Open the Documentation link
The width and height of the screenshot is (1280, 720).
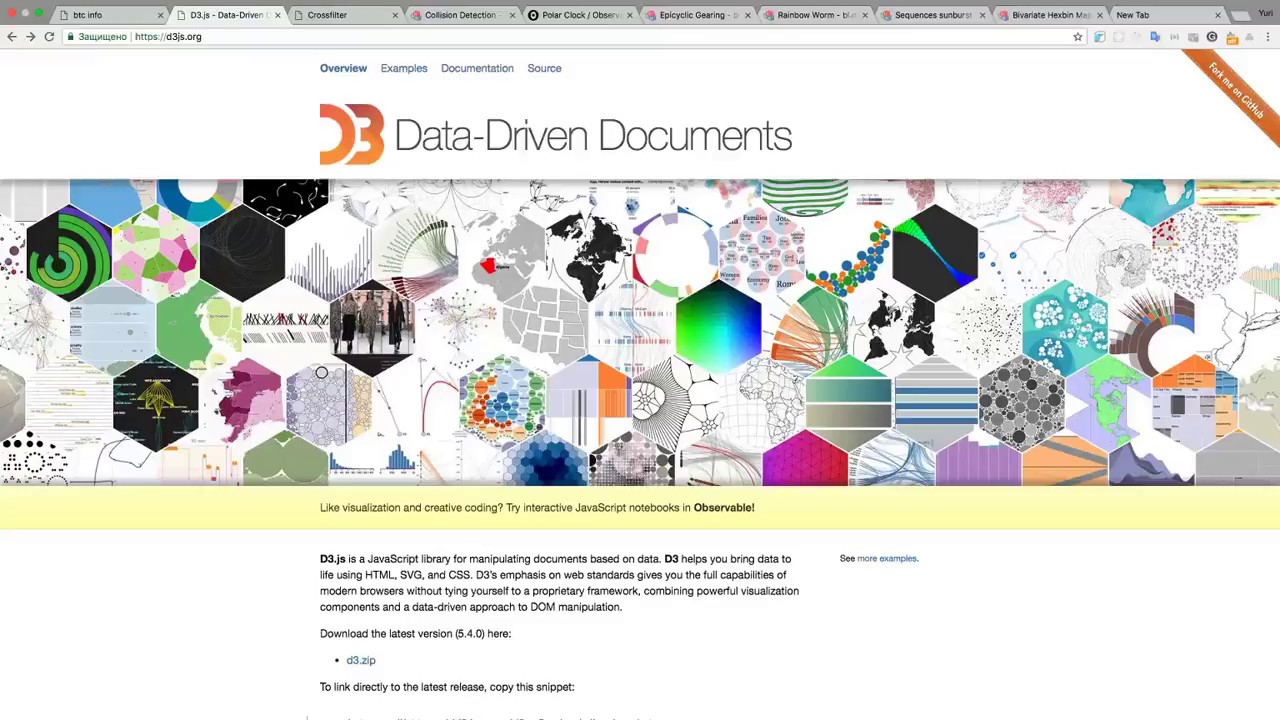[x=477, y=68]
